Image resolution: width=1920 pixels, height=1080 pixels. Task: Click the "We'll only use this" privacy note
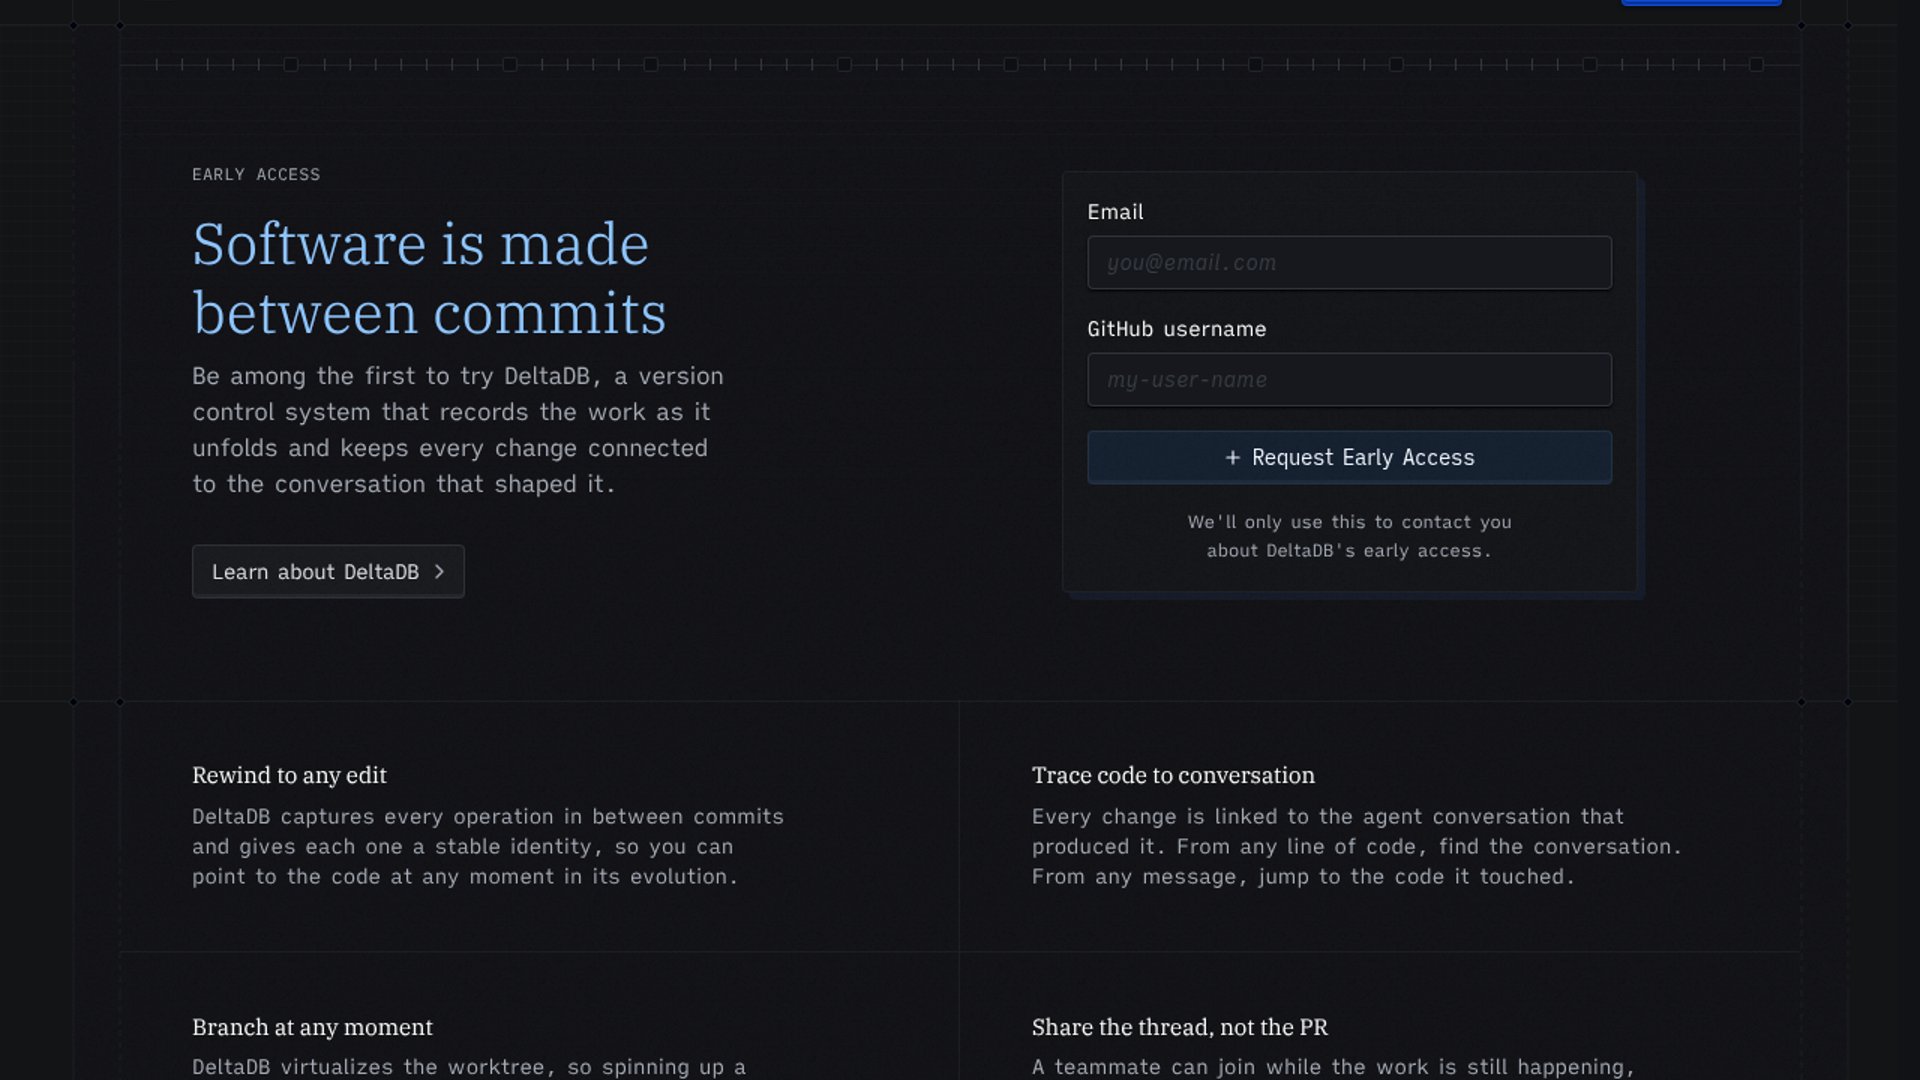coord(1349,536)
